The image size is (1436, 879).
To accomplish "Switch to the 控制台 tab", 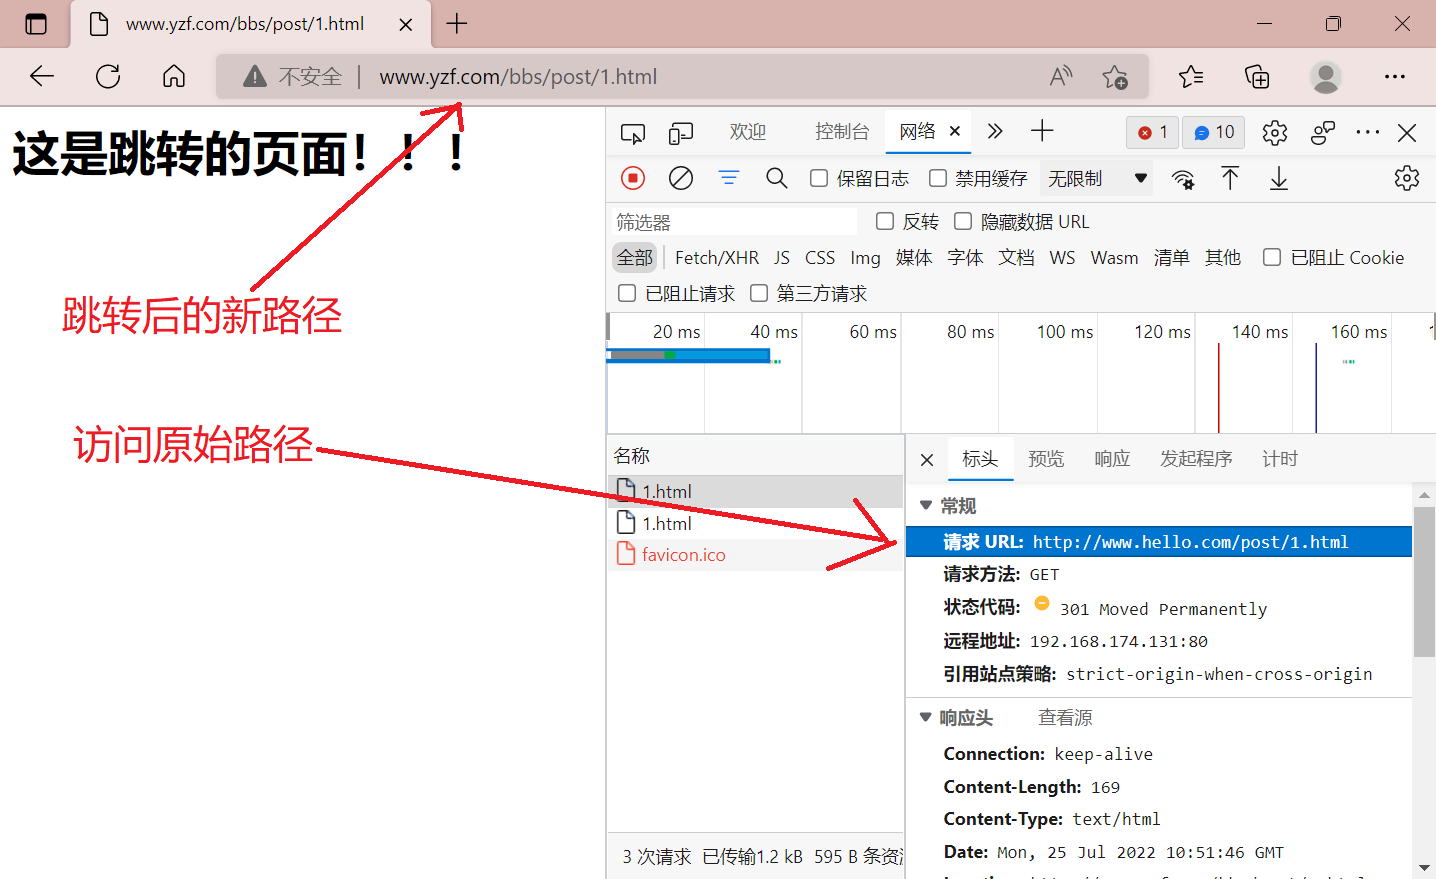I will pos(842,131).
